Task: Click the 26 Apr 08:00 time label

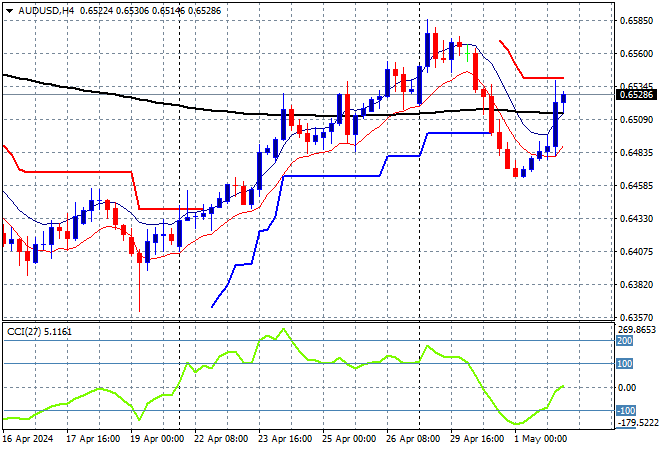Action: (x=413, y=439)
